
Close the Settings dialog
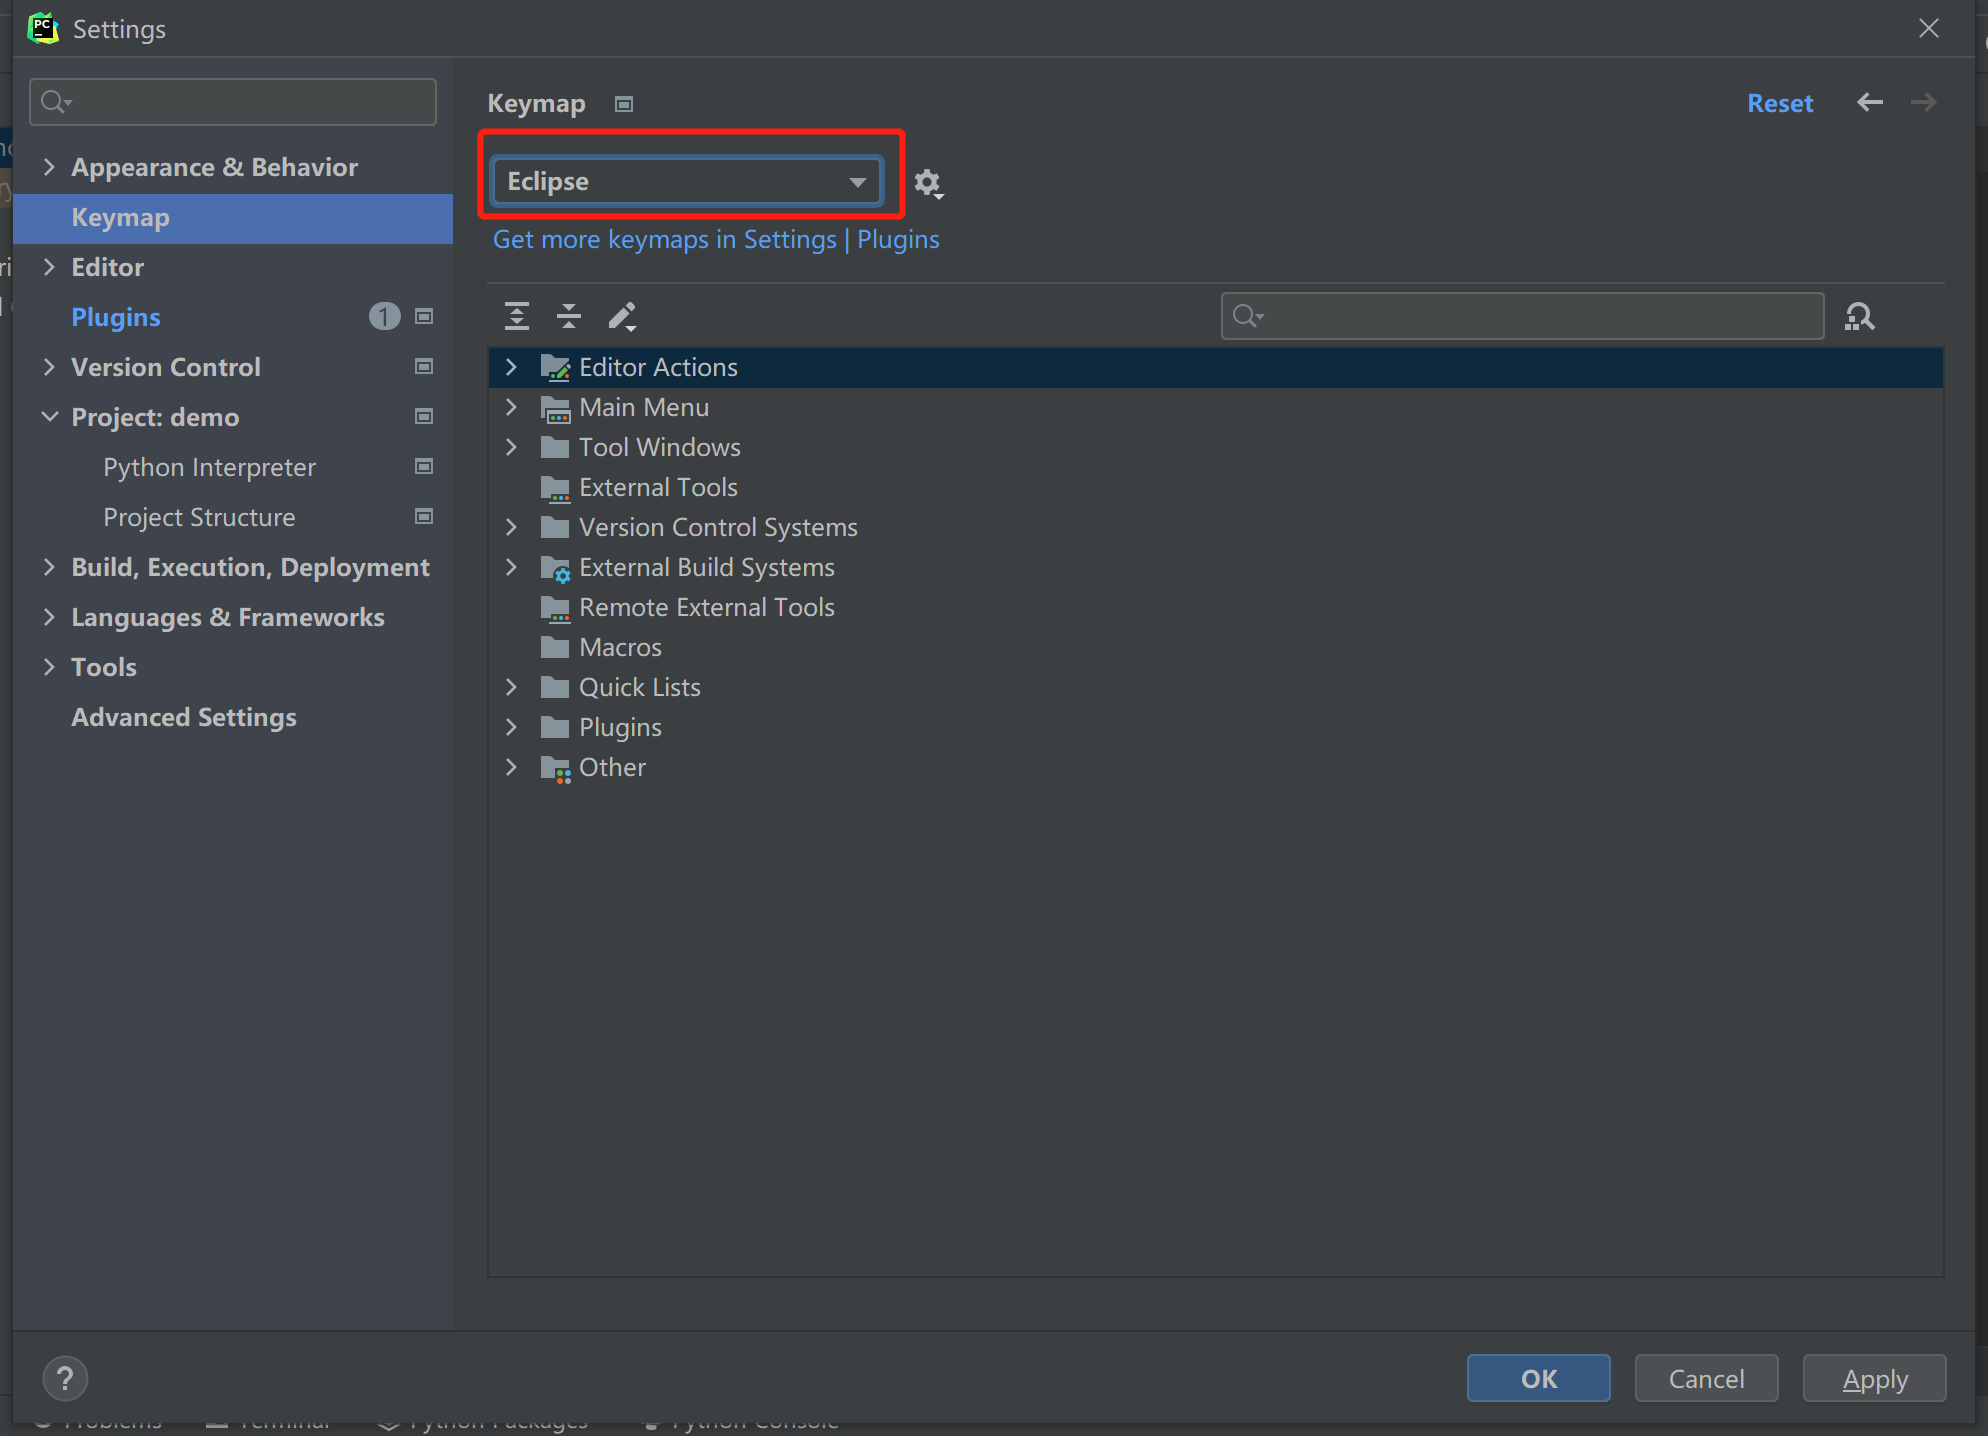[x=1929, y=28]
